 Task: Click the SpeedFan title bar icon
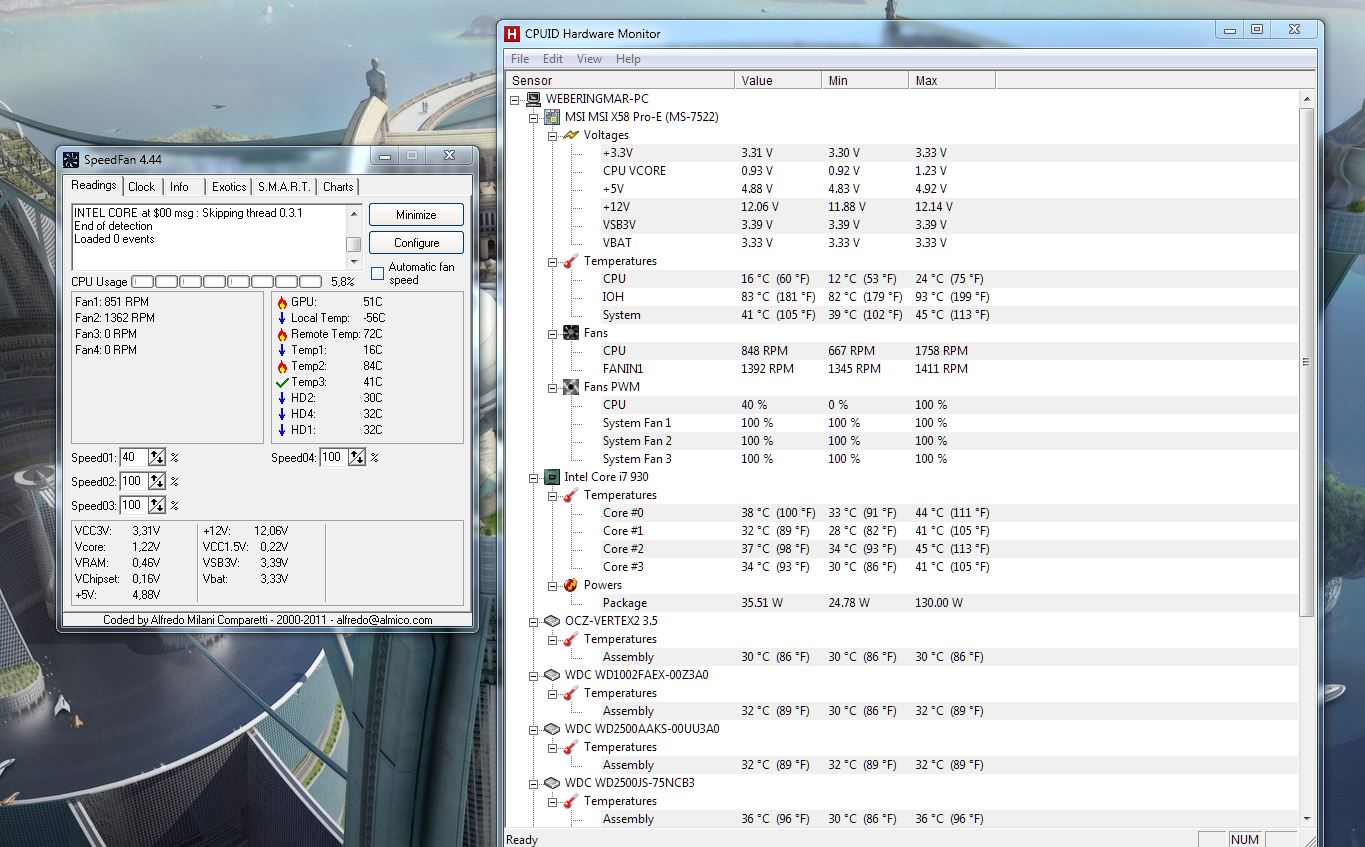(71, 160)
